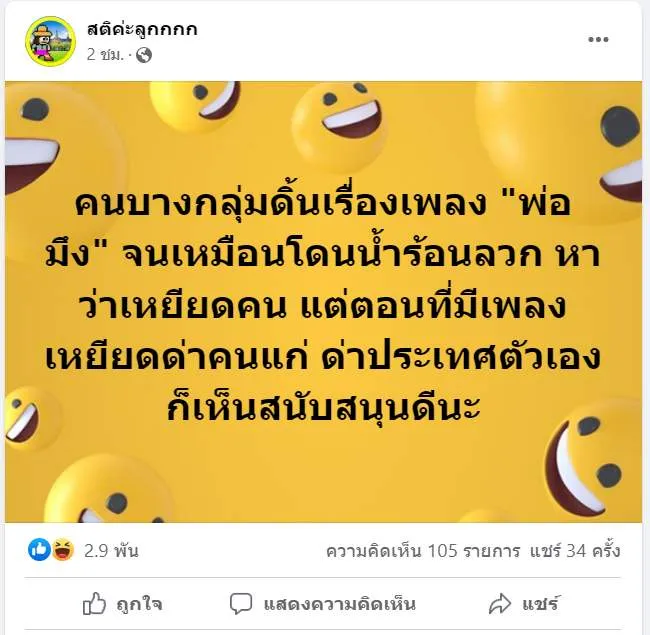Viewport: 650px width, 635px height.
Task: Click the คนบางกลุ่มดิ้นเรื่องเพลง text line in image
Action: pyautogui.click(x=281, y=203)
